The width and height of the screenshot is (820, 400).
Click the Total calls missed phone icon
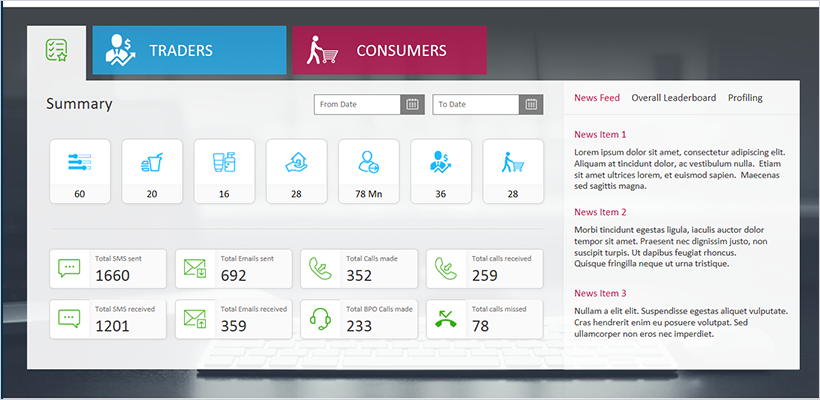click(x=446, y=319)
